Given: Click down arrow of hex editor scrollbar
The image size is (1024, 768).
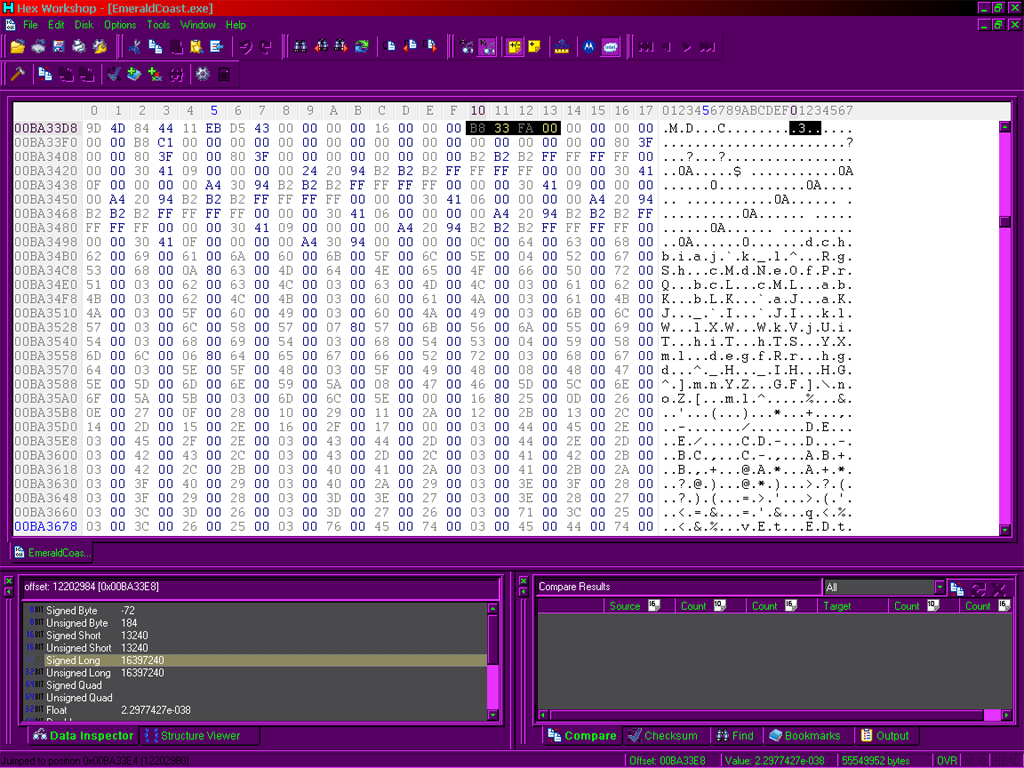Looking at the screenshot, I should click(x=1005, y=530).
